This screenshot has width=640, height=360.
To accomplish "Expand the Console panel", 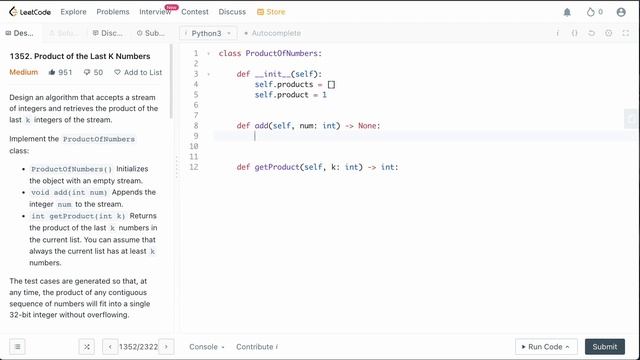I will coord(207,347).
